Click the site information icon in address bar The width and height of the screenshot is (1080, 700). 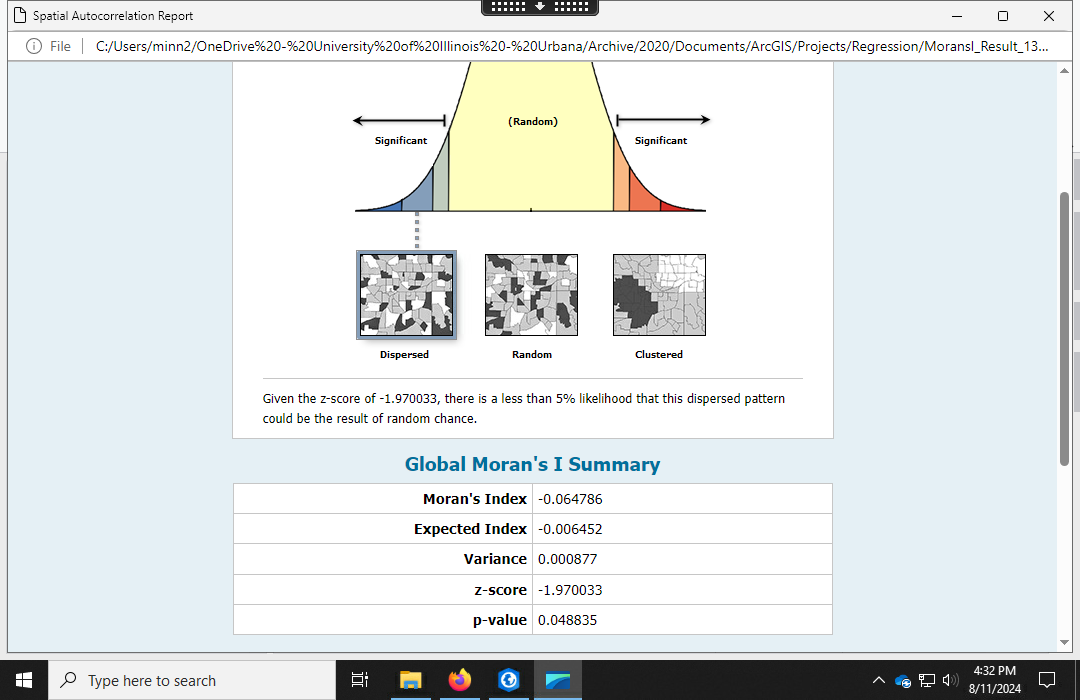pos(34,46)
